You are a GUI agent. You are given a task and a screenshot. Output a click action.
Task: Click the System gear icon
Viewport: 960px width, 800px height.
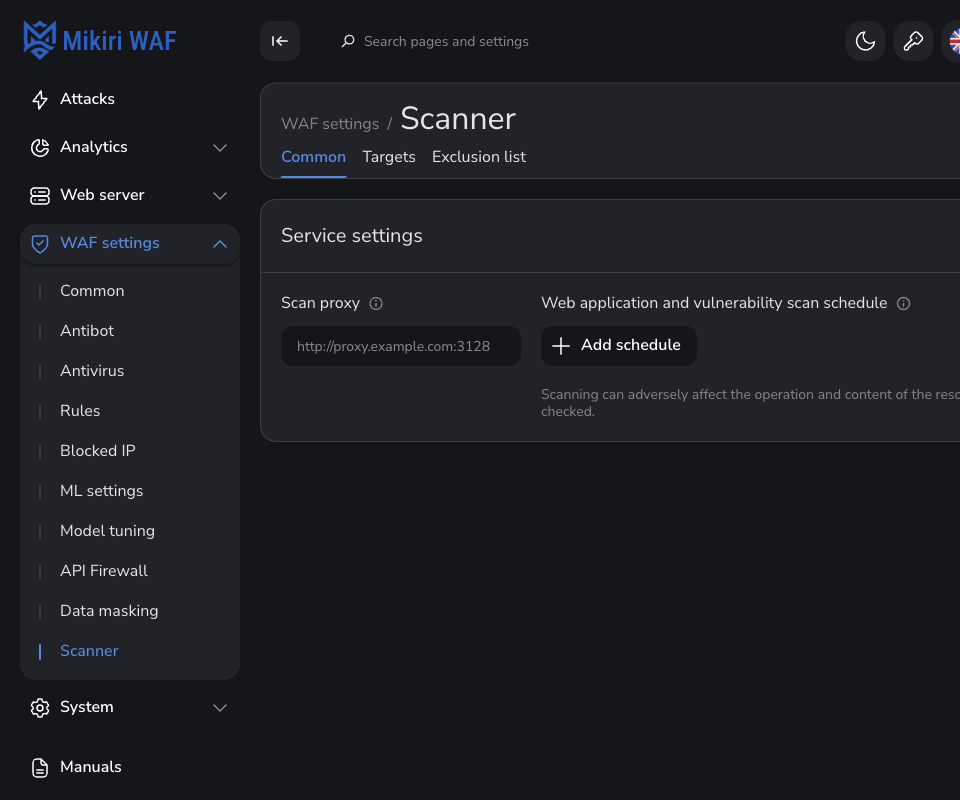[40, 708]
